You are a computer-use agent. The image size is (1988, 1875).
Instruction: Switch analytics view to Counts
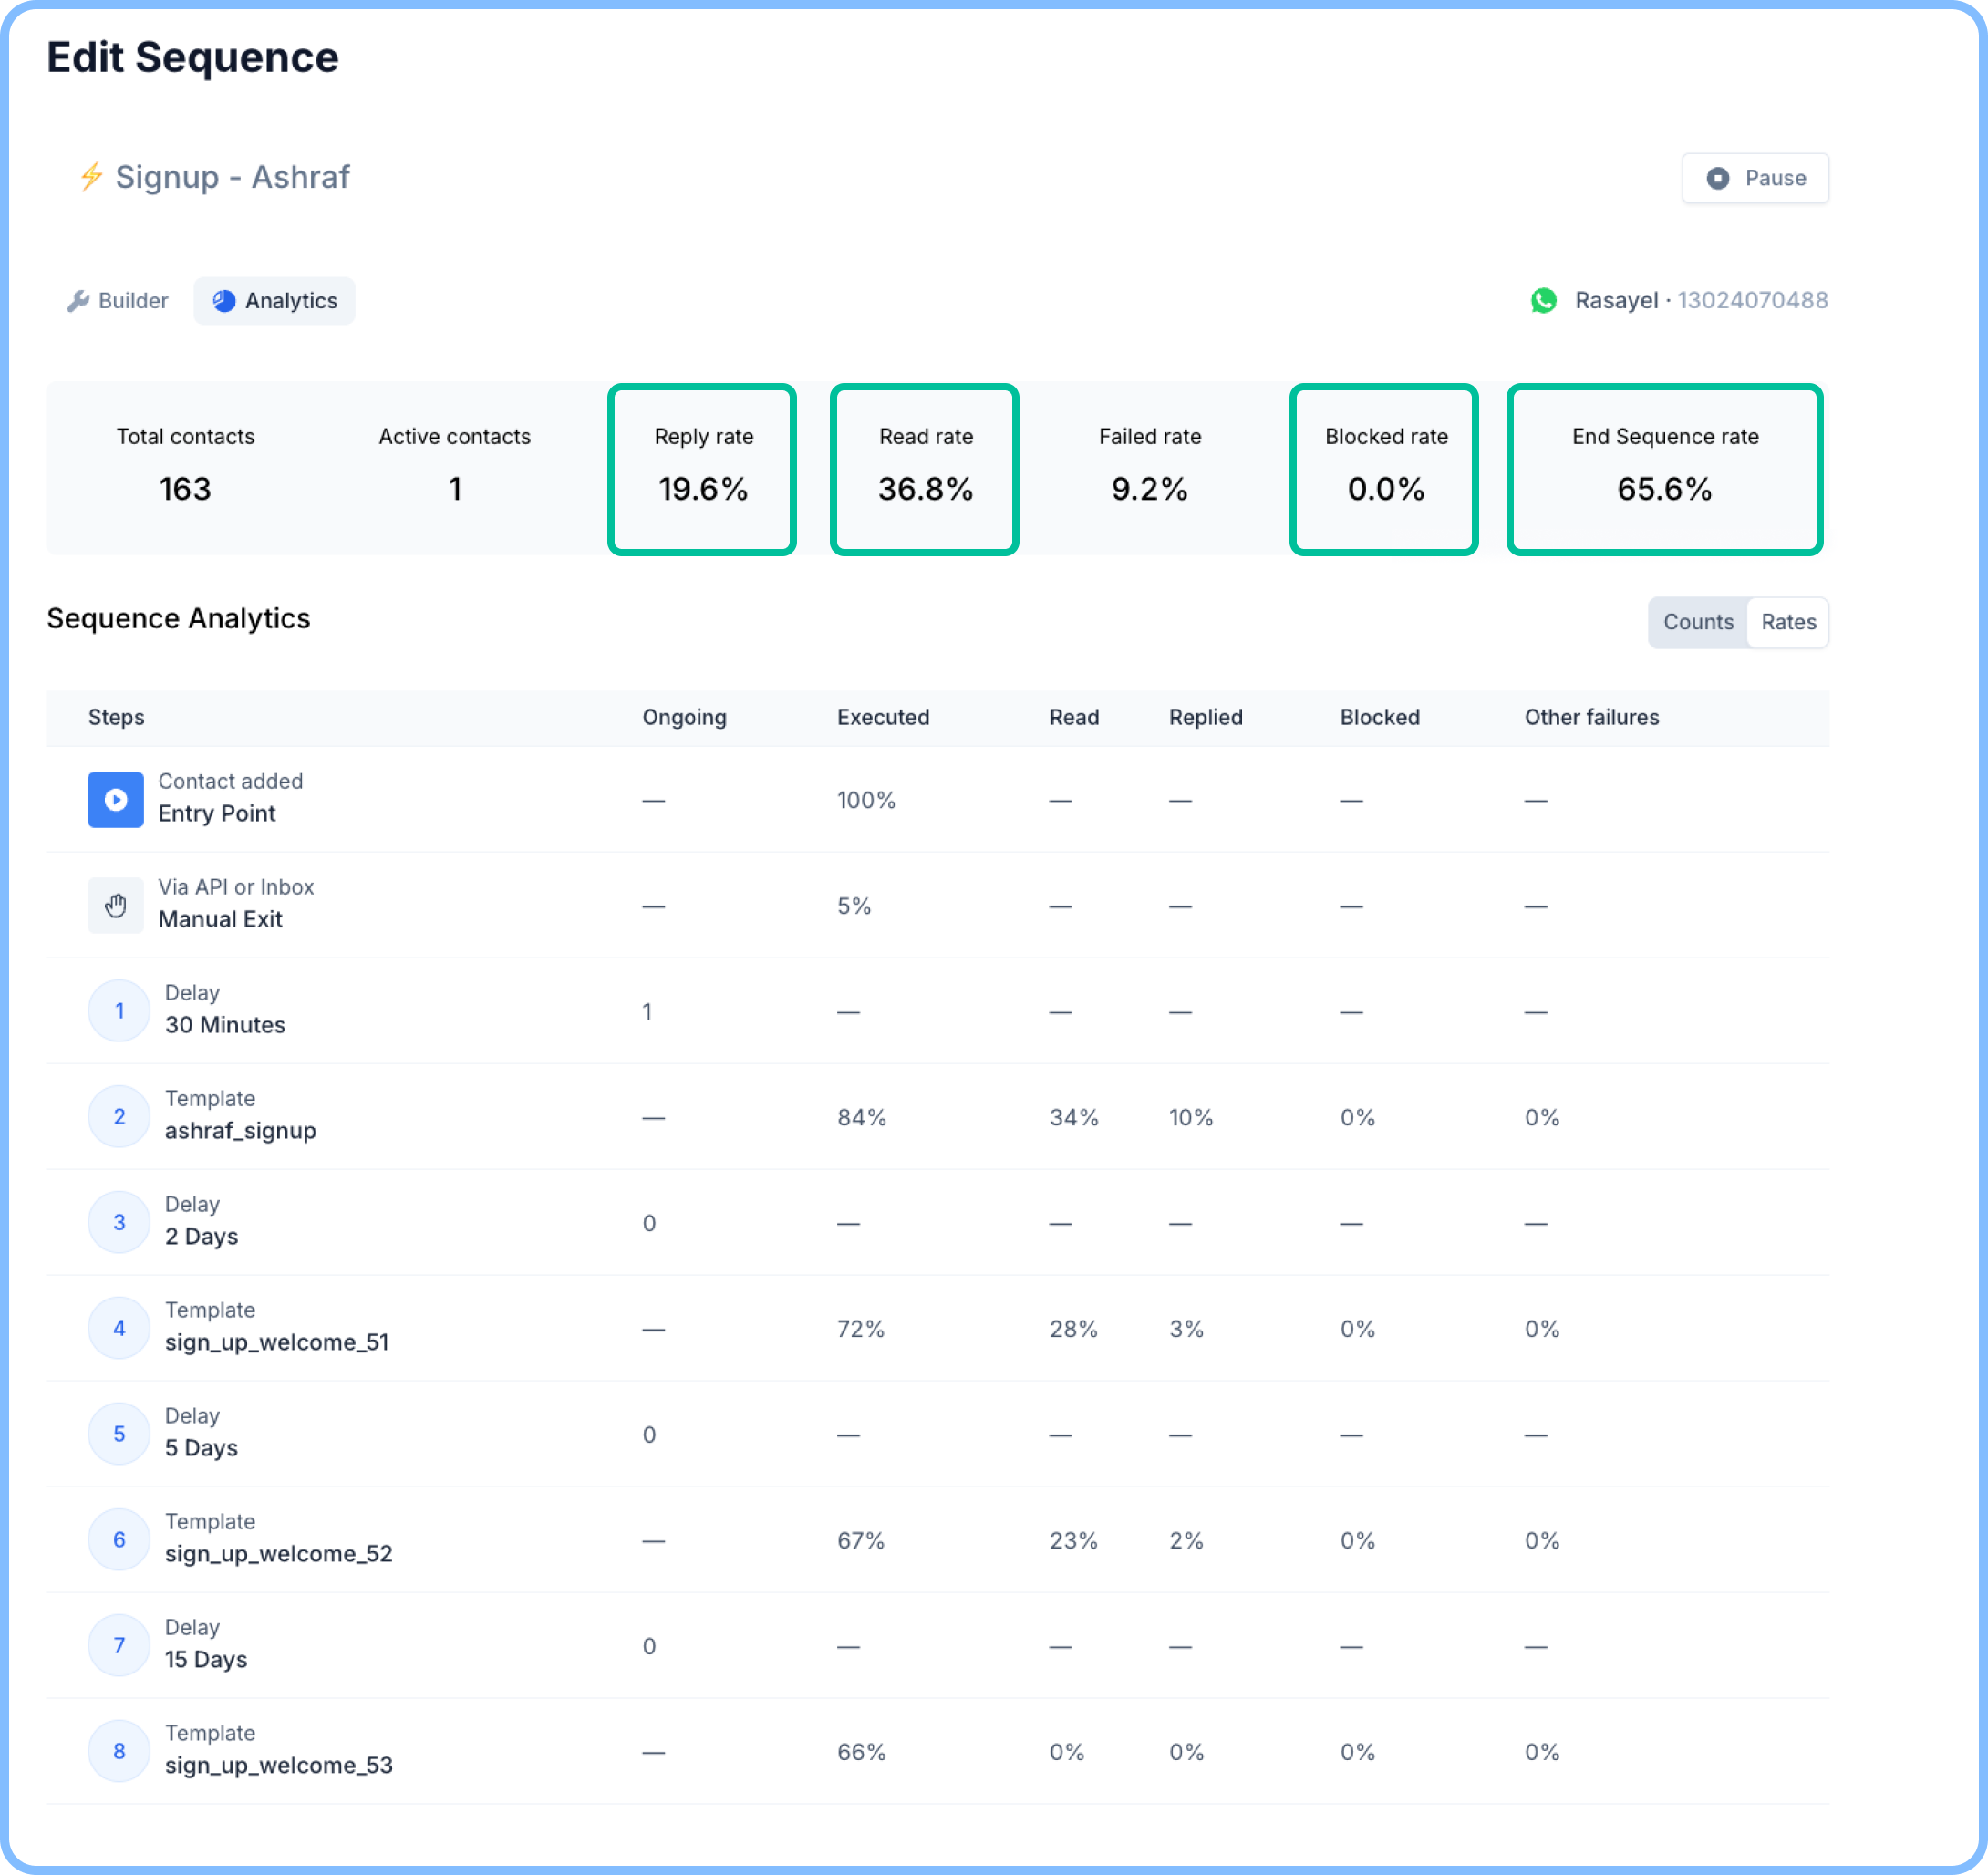1698,622
